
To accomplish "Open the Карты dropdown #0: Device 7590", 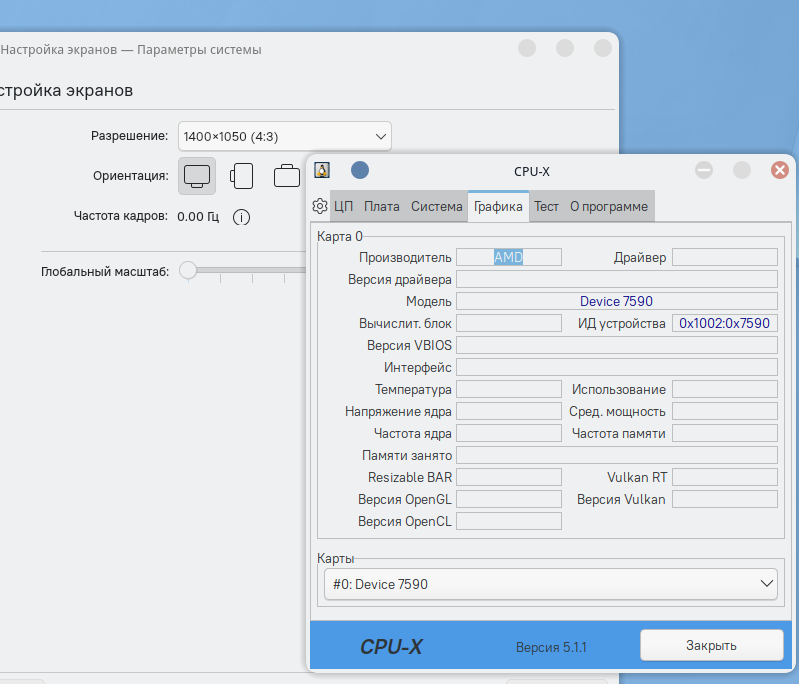I will click(551, 584).
